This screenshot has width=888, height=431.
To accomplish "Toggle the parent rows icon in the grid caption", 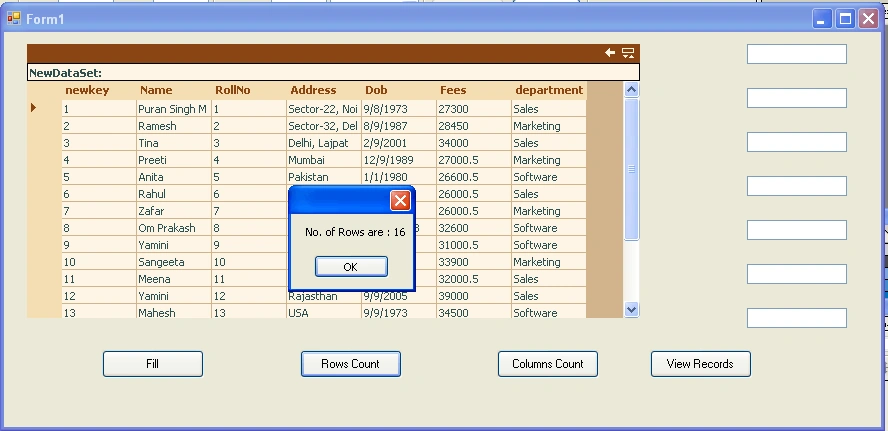I will [x=628, y=53].
